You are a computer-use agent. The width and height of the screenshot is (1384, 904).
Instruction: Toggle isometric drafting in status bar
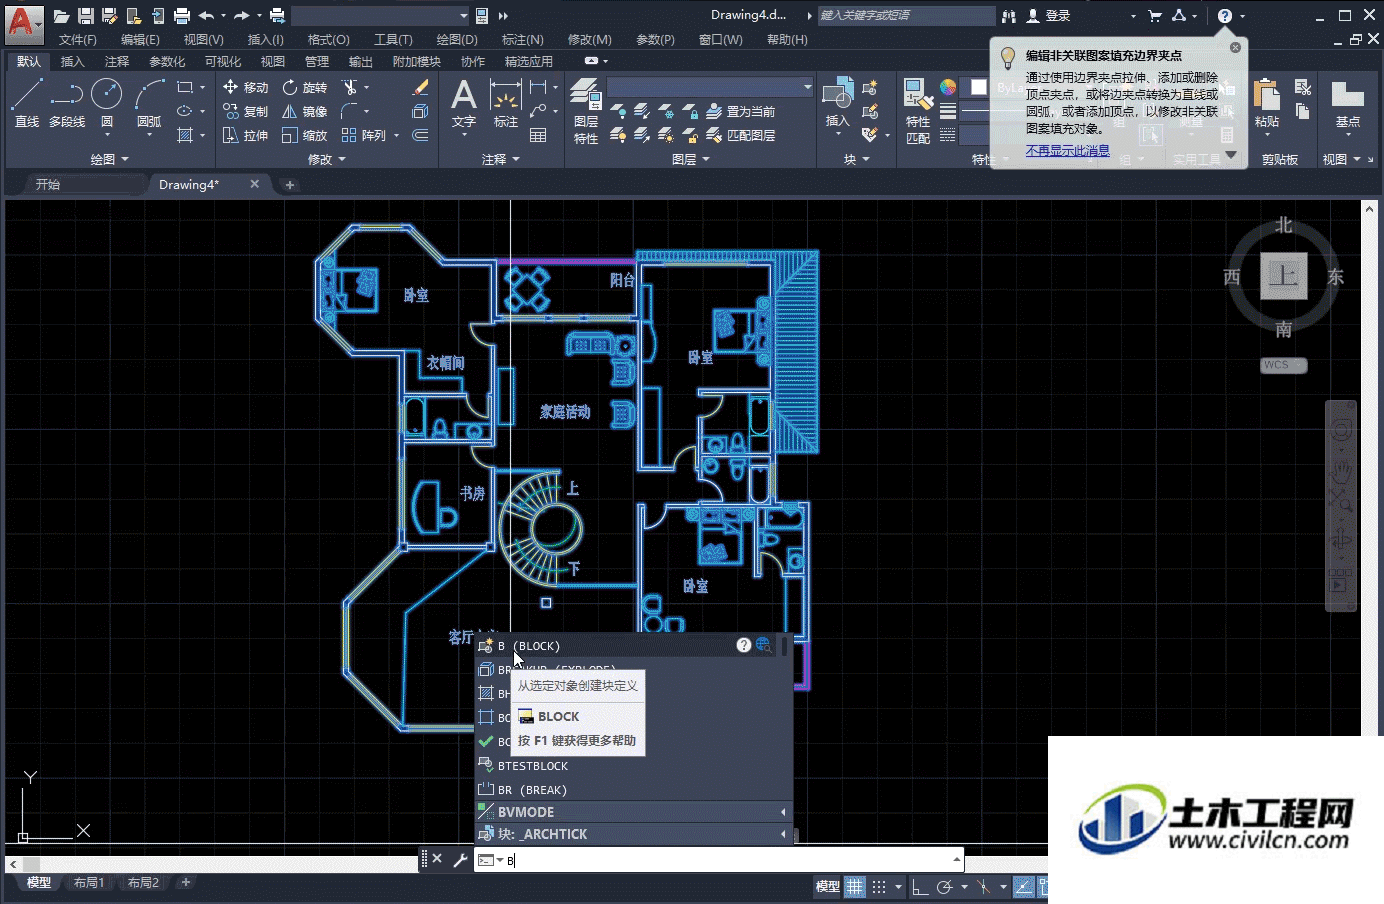(984, 886)
